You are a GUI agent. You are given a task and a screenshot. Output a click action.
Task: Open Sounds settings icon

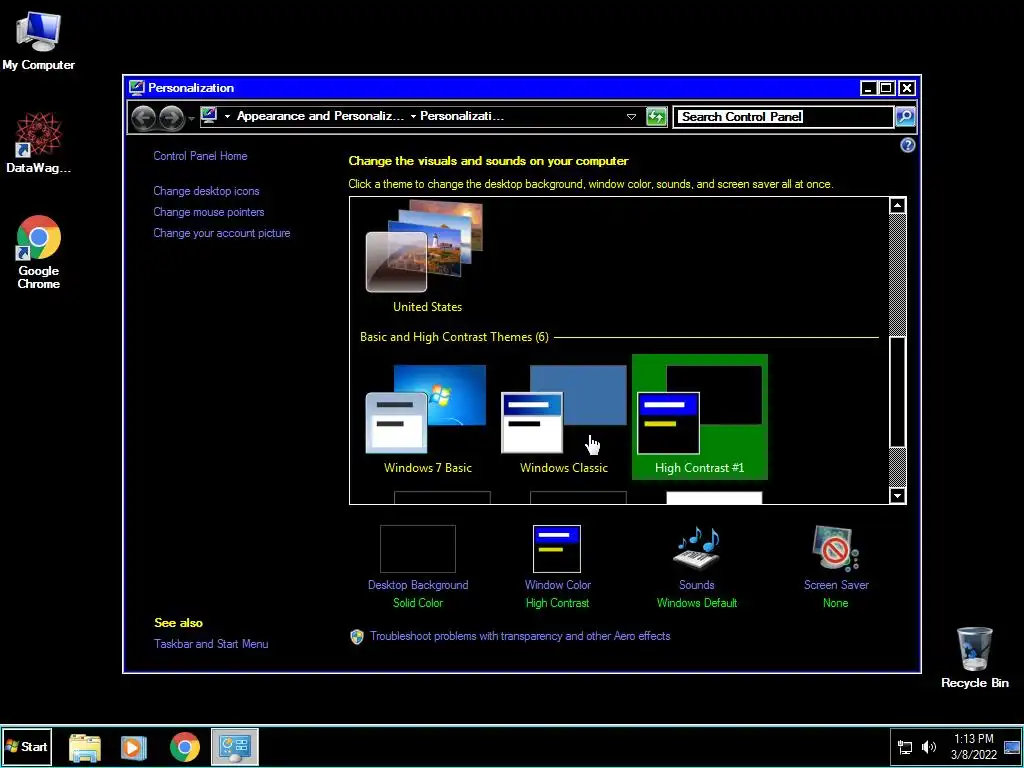pos(697,549)
